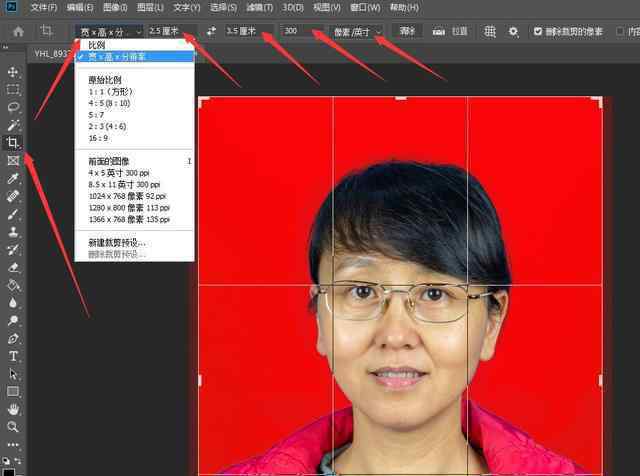This screenshot has height=476, width=640.
Task: Select the Healing Brush tool
Action: pos(13,196)
